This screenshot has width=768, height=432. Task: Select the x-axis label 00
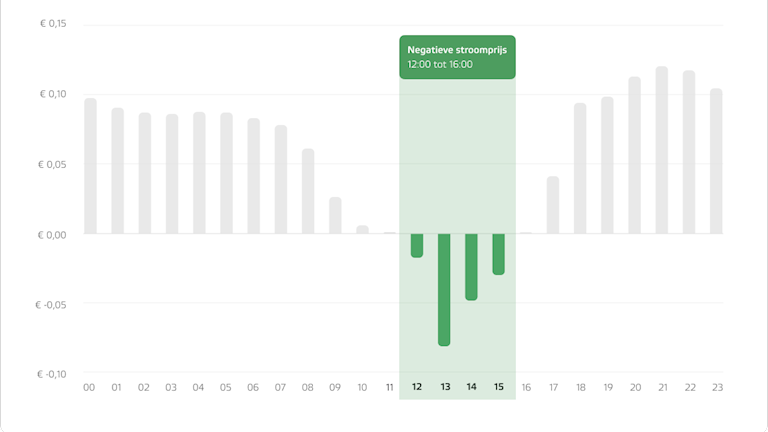pos(90,387)
